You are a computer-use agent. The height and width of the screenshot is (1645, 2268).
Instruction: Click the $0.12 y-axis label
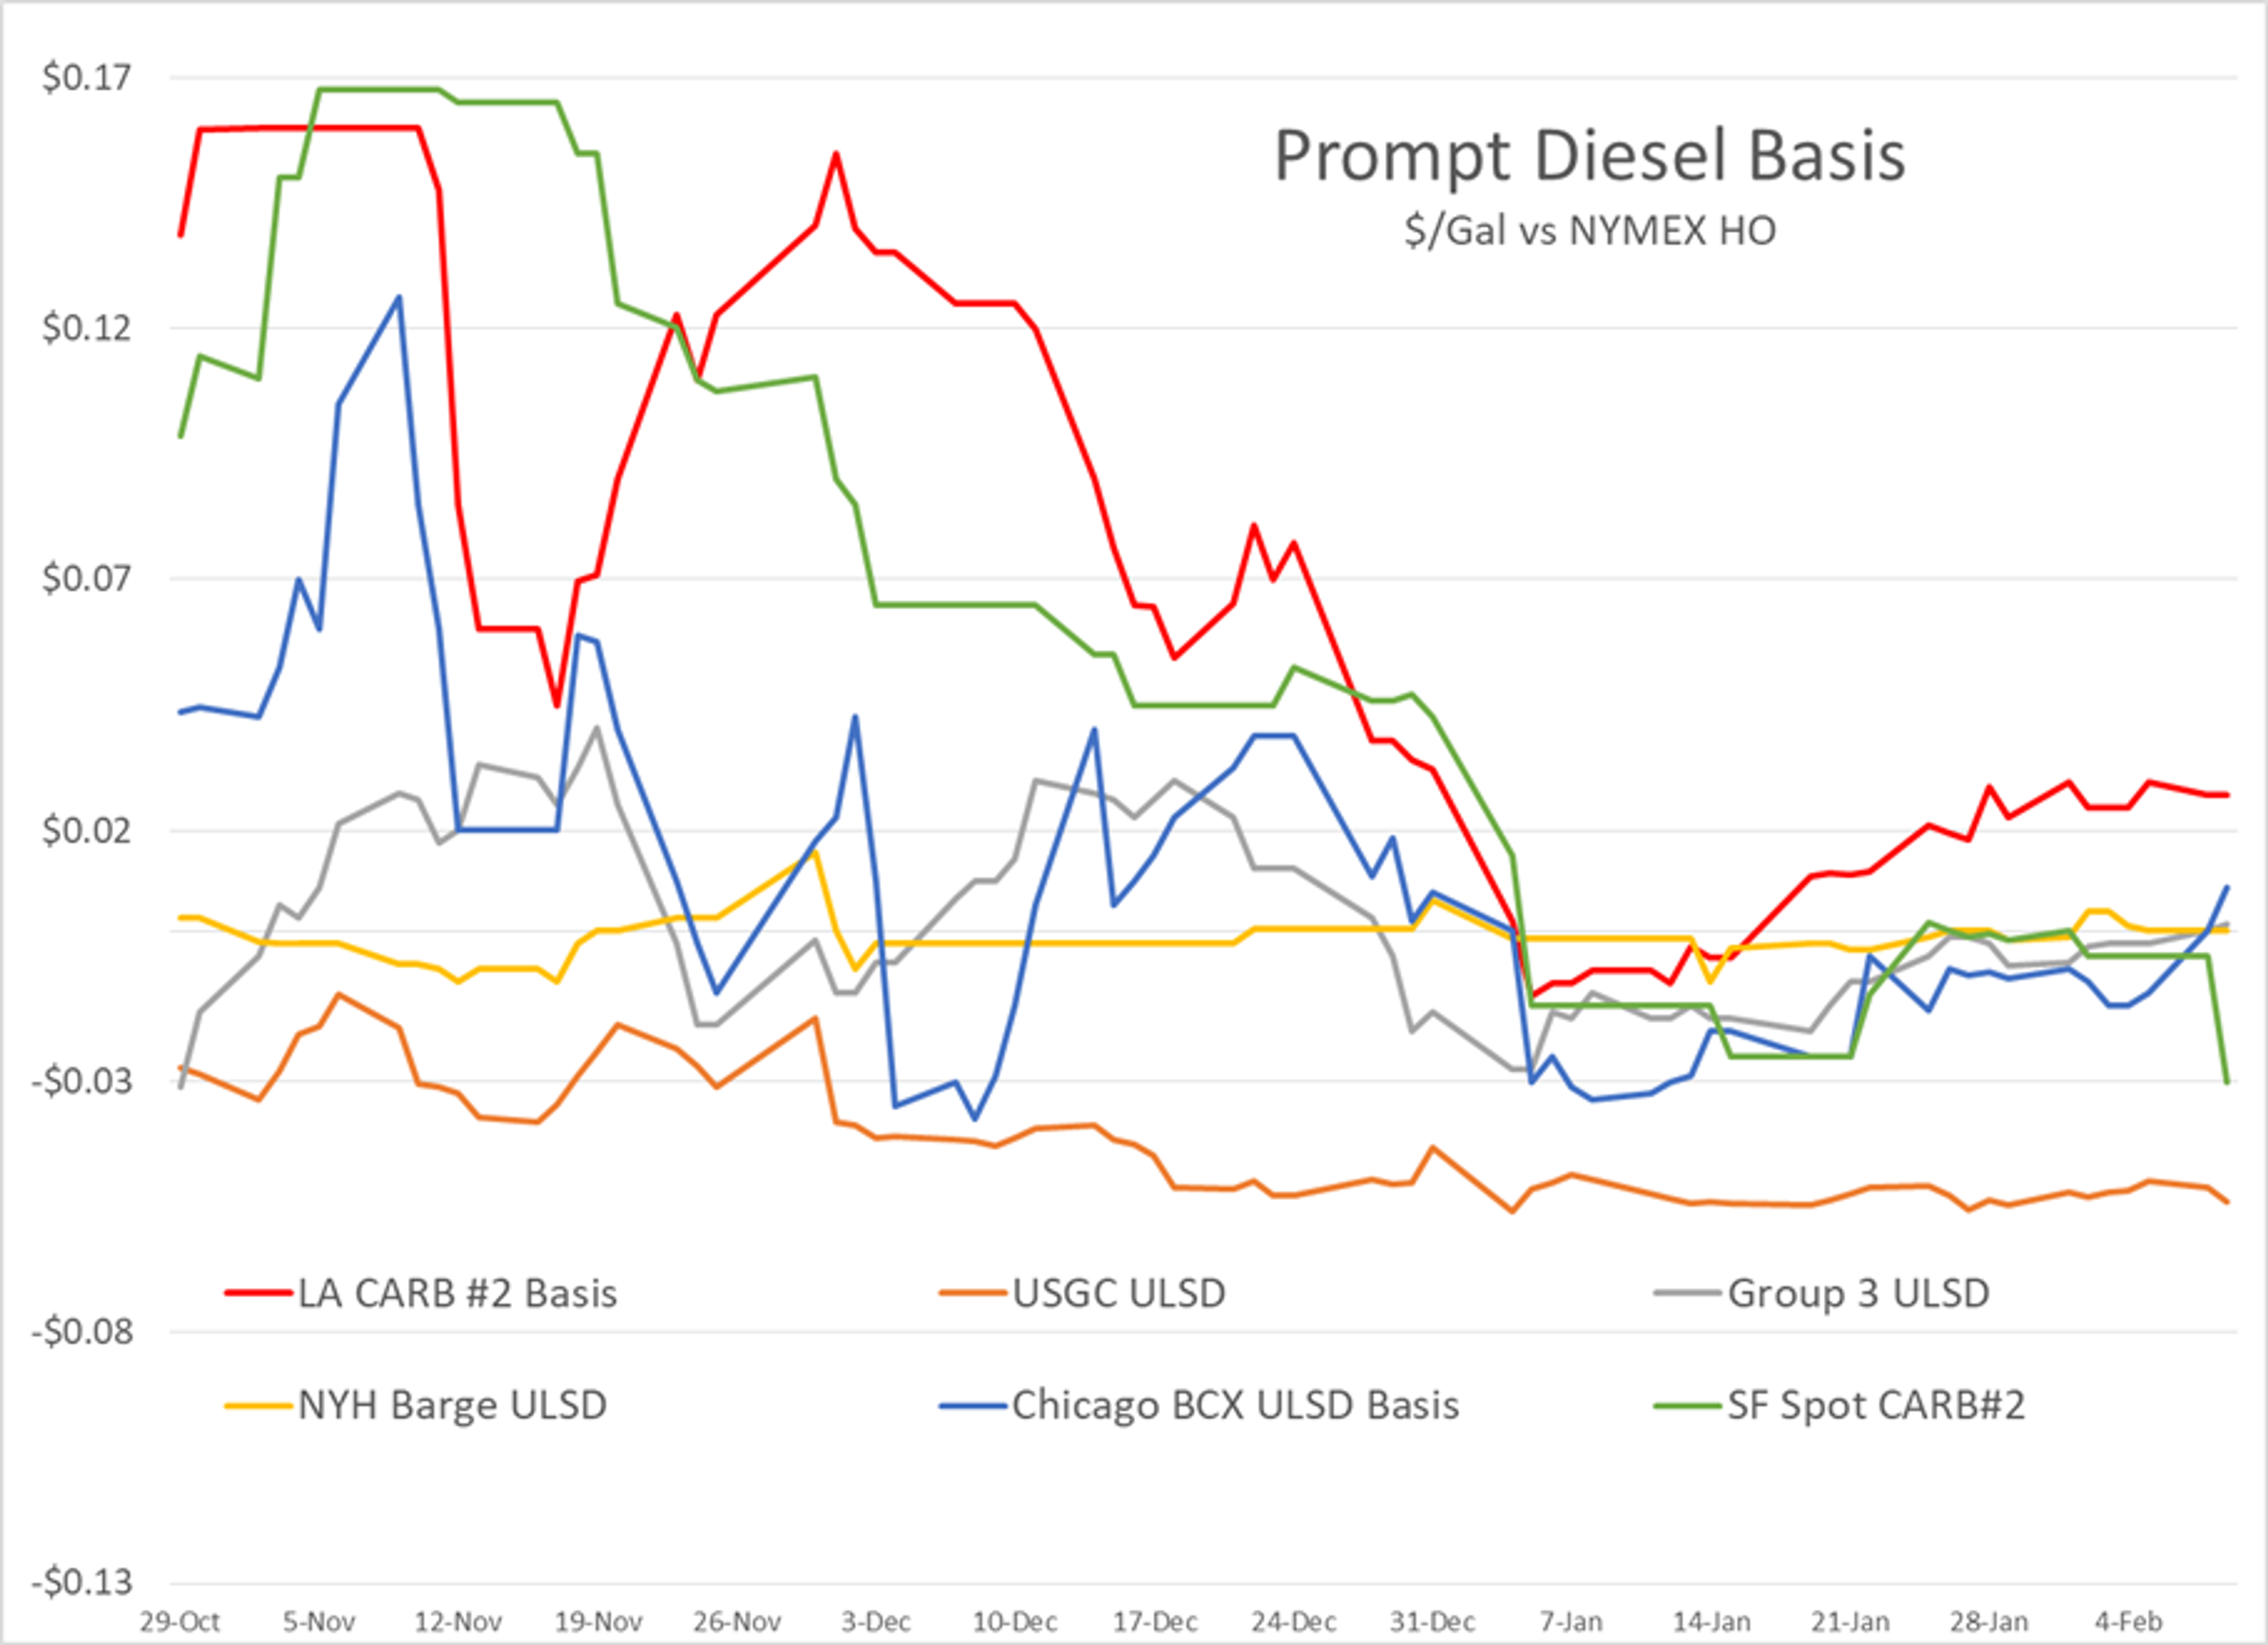pos(87,327)
